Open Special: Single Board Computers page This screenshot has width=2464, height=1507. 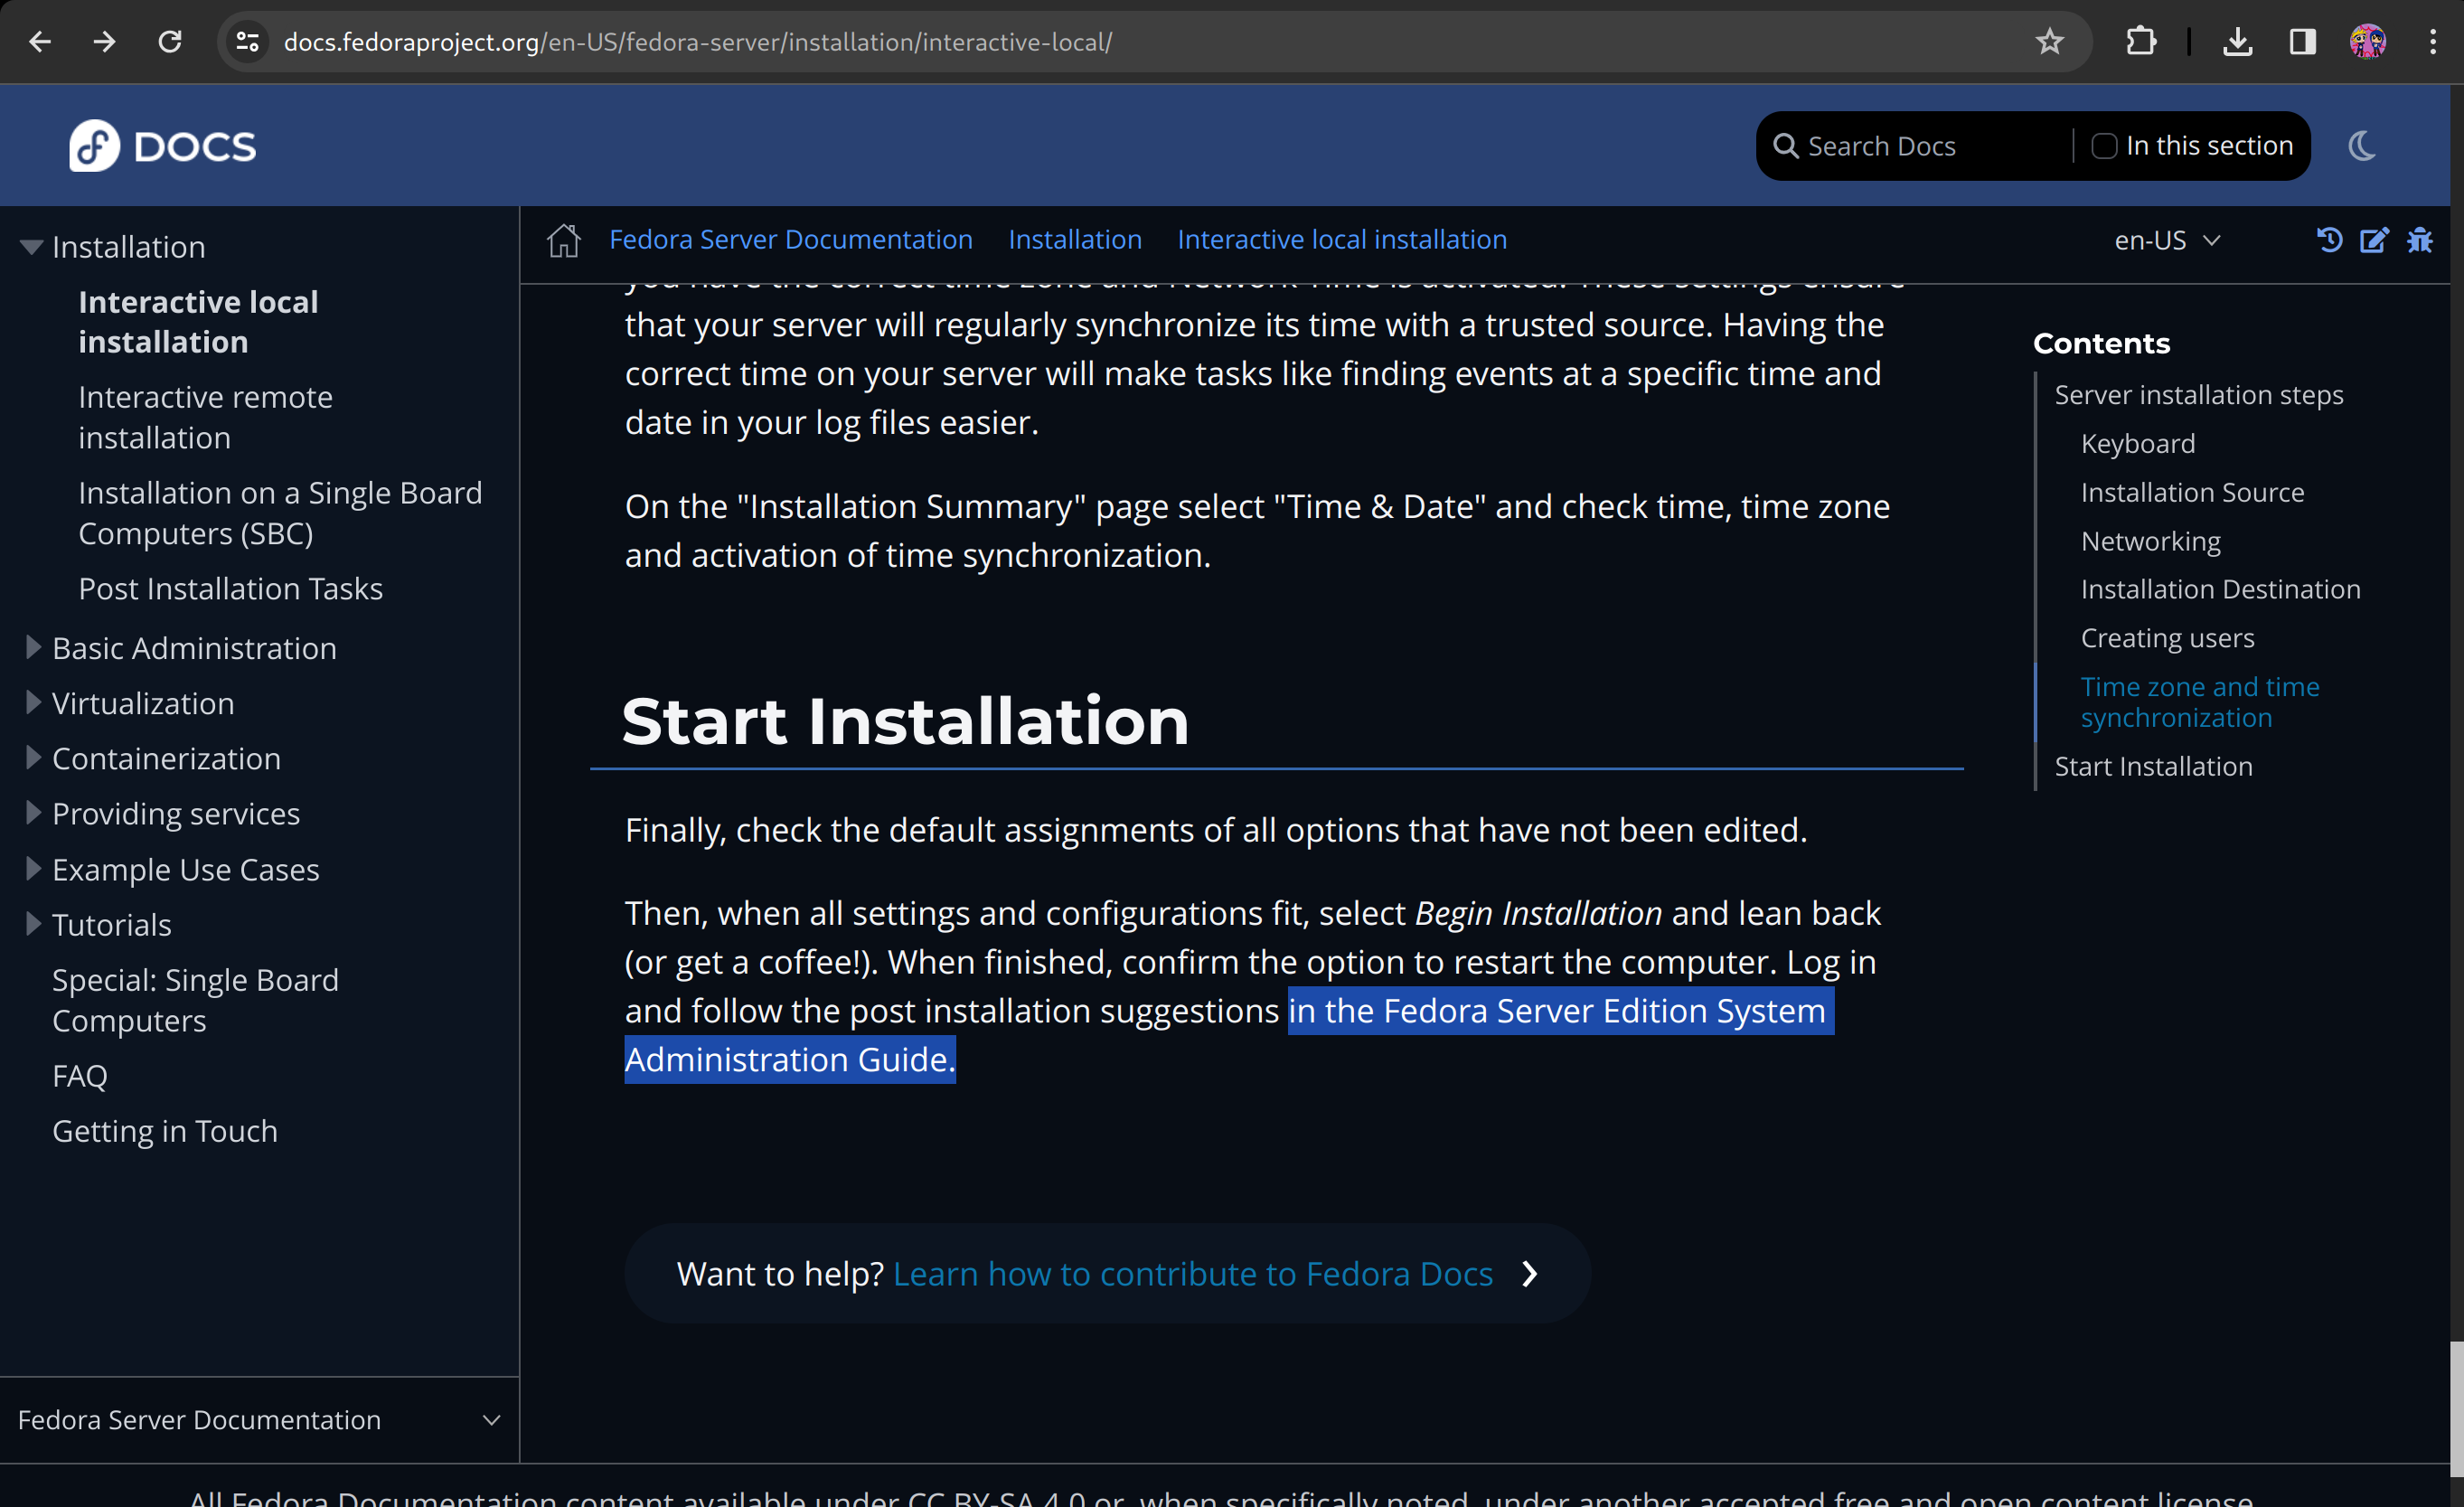(x=195, y=1000)
